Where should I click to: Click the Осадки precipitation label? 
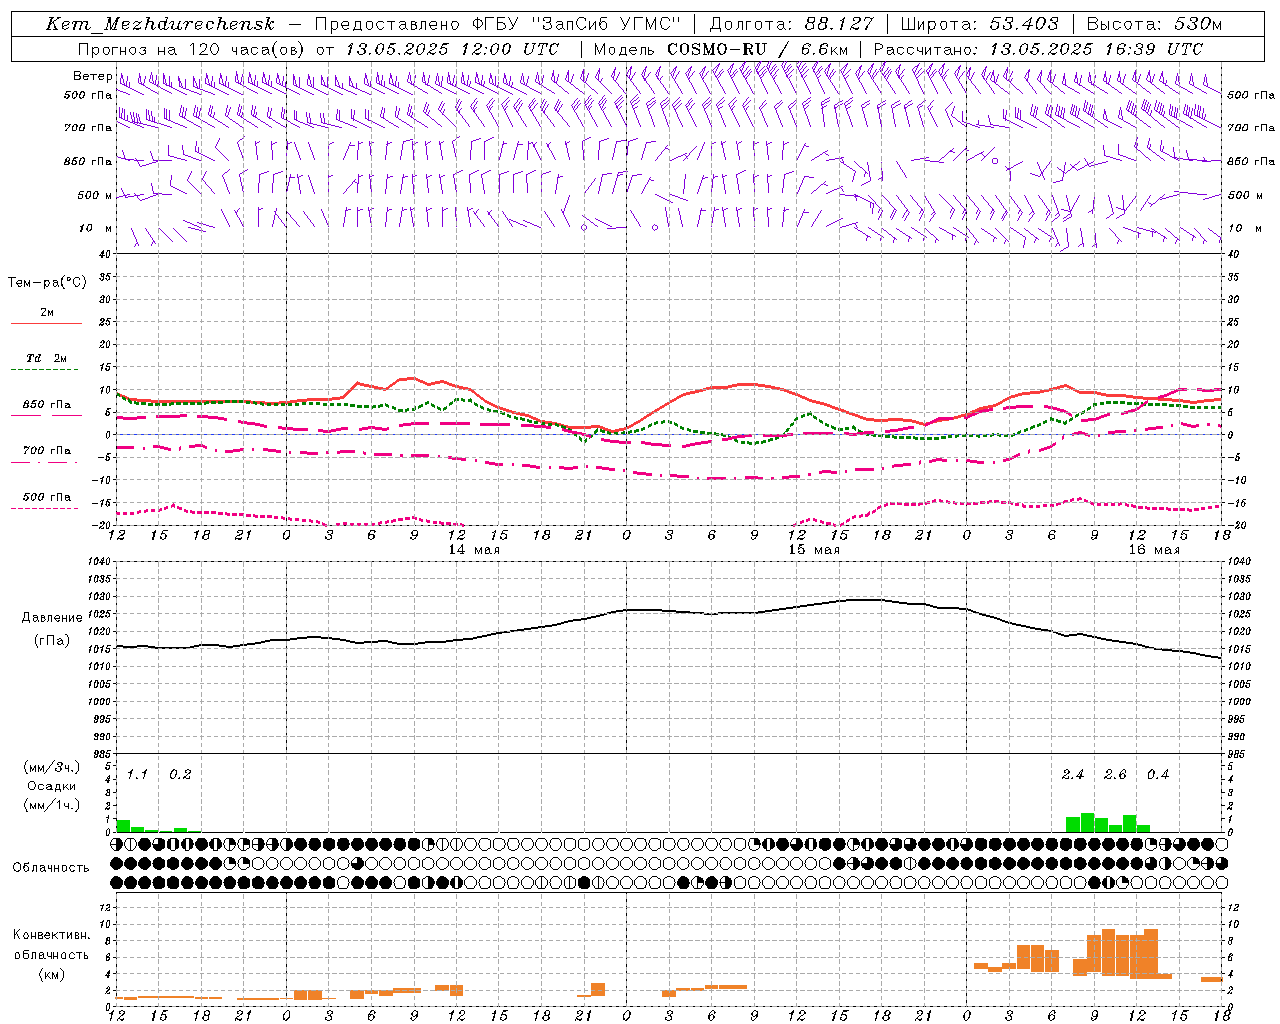pyautogui.click(x=52, y=786)
